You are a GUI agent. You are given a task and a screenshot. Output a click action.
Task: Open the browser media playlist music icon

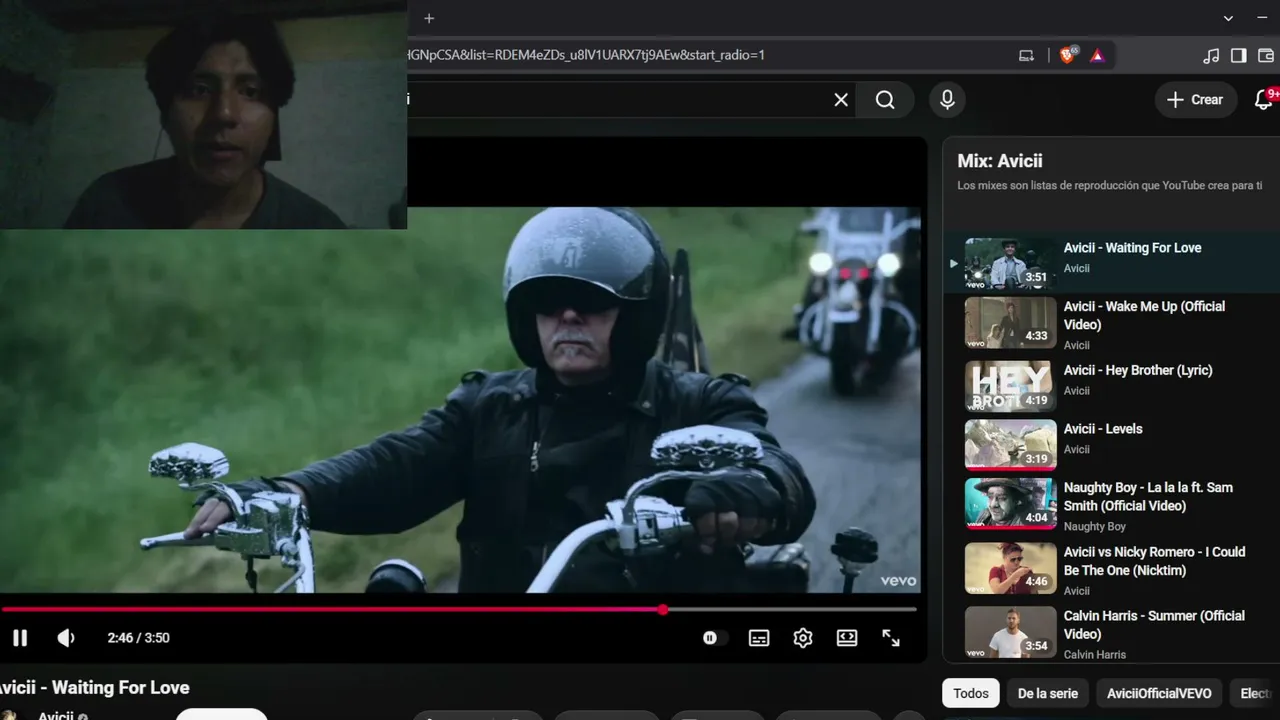[1211, 55]
